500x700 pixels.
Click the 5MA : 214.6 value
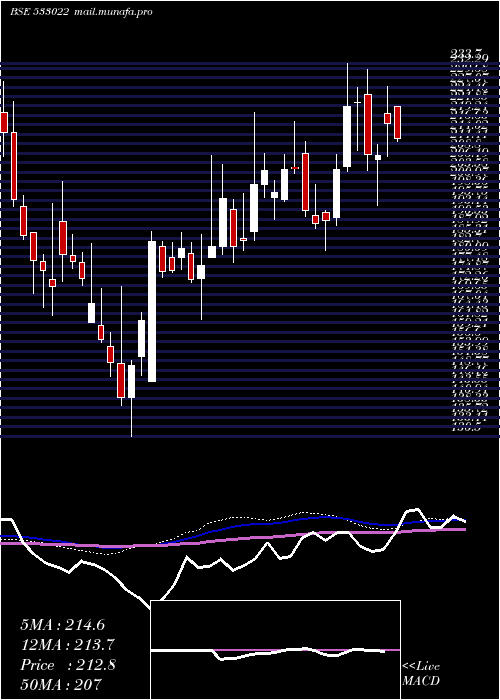click(x=62, y=625)
